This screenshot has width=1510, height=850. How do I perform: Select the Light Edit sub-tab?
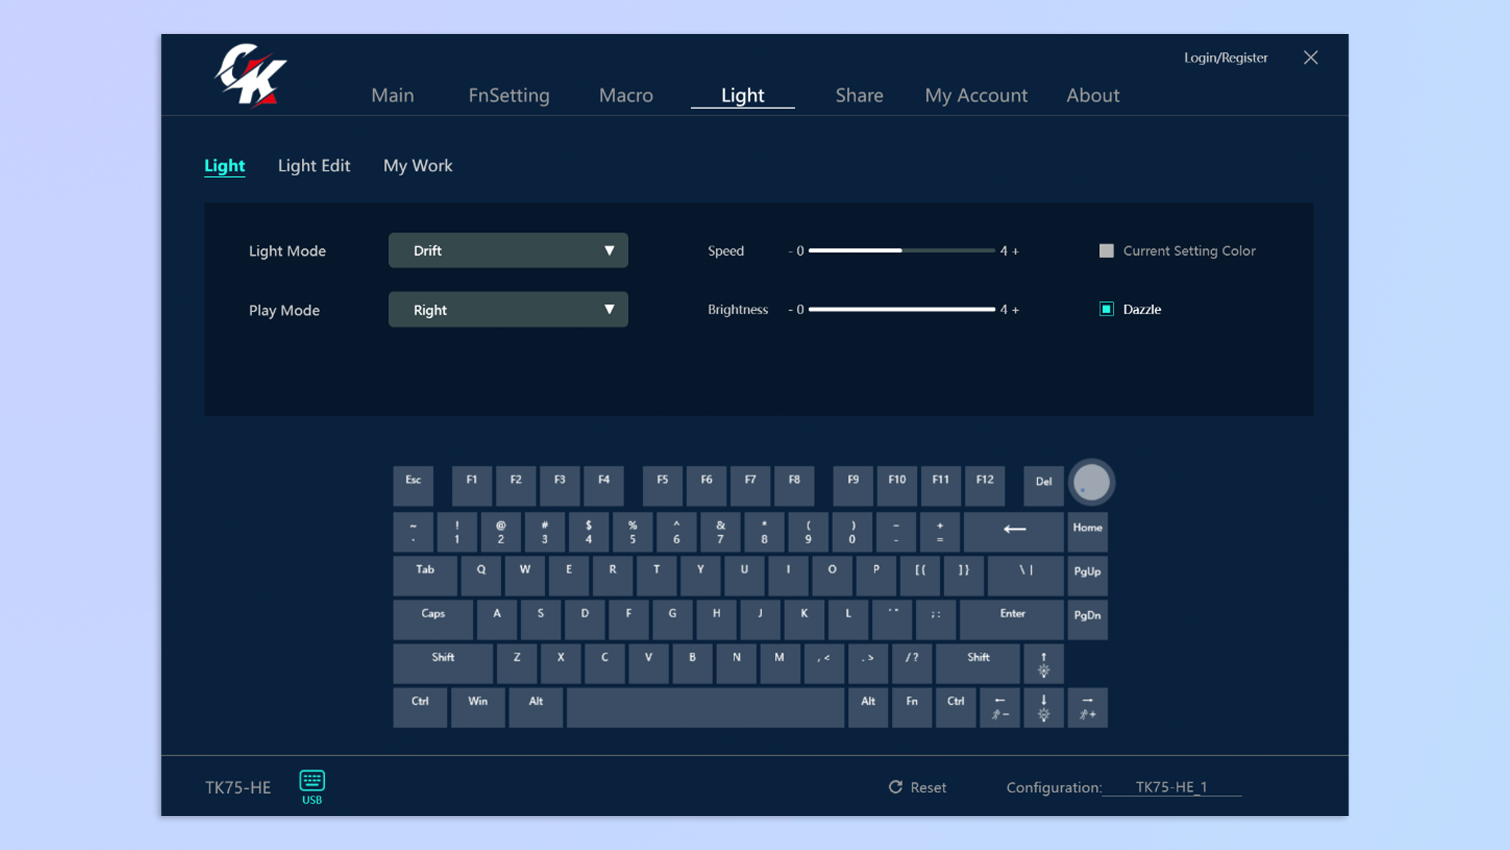(x=314, y=166)
